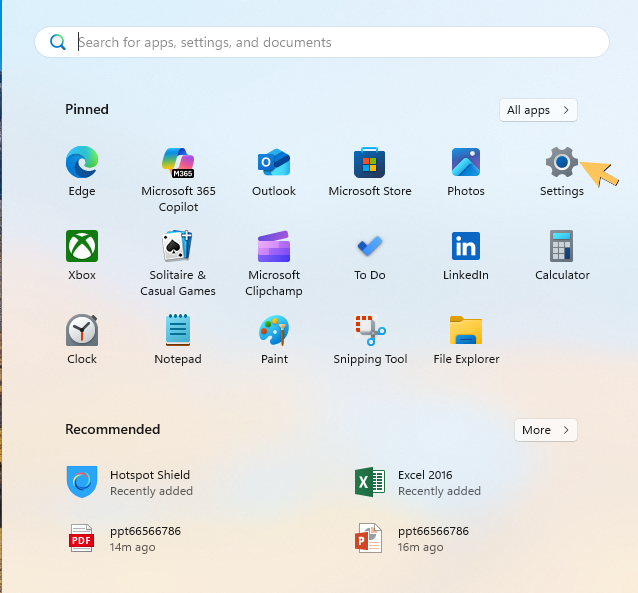The image size is (638, 593).
Task: Click the Recommended section heading
Action: (x=113, y=429)
